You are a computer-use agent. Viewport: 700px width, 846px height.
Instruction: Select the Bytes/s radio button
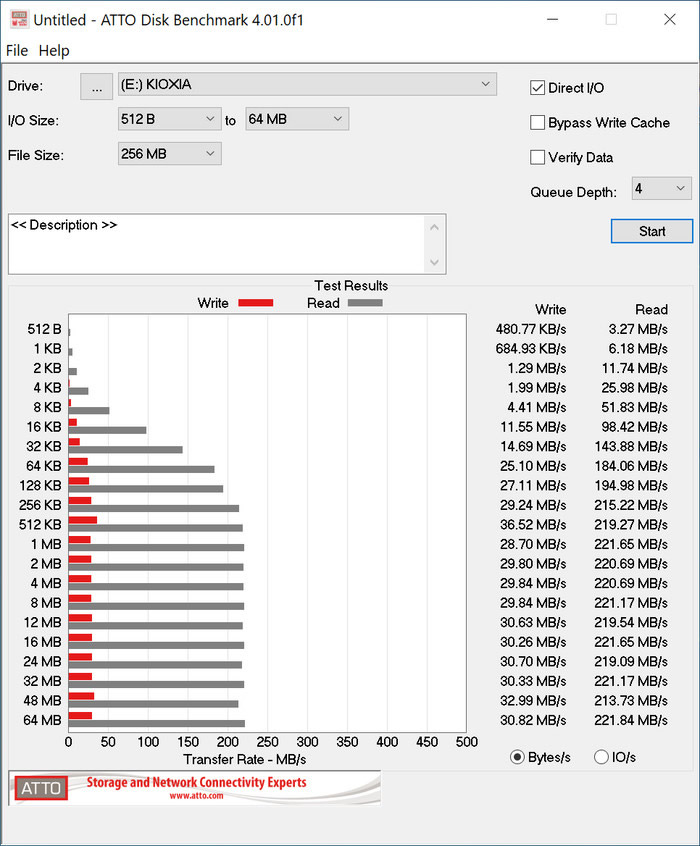[x=517, y=757]
